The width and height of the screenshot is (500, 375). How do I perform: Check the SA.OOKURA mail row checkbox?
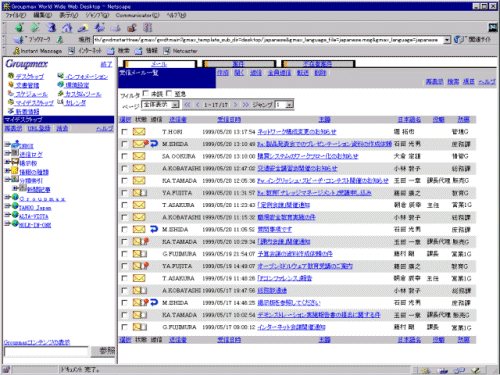124,156
